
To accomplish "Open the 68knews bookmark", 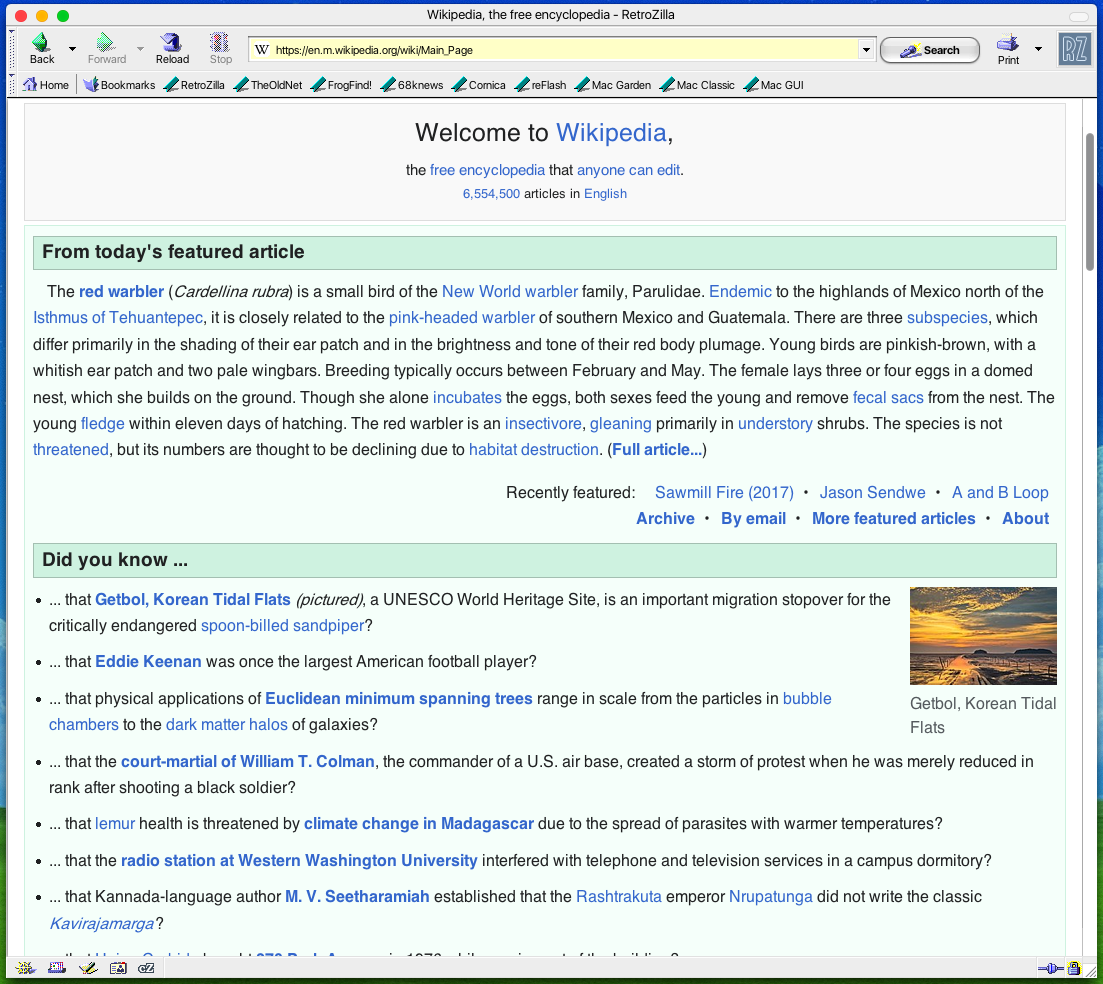I will pos(412,85).
